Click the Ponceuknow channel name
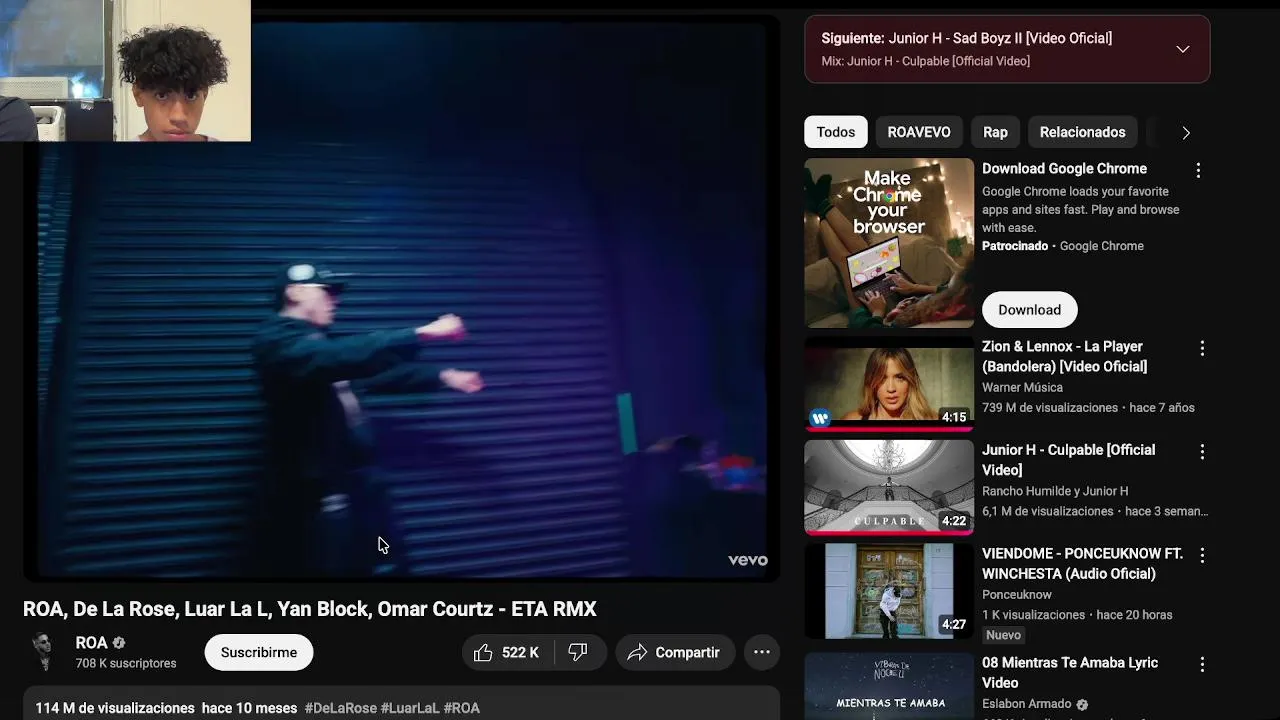The height and width of the screenshot is (720, 1280). [x=1017, y=594]
